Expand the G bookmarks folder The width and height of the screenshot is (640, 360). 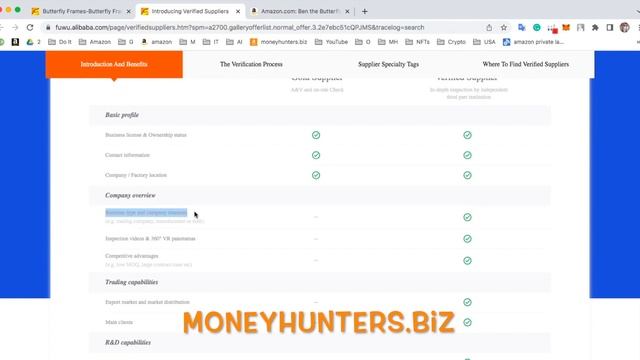pyautogui.click(x=126, y=42)
